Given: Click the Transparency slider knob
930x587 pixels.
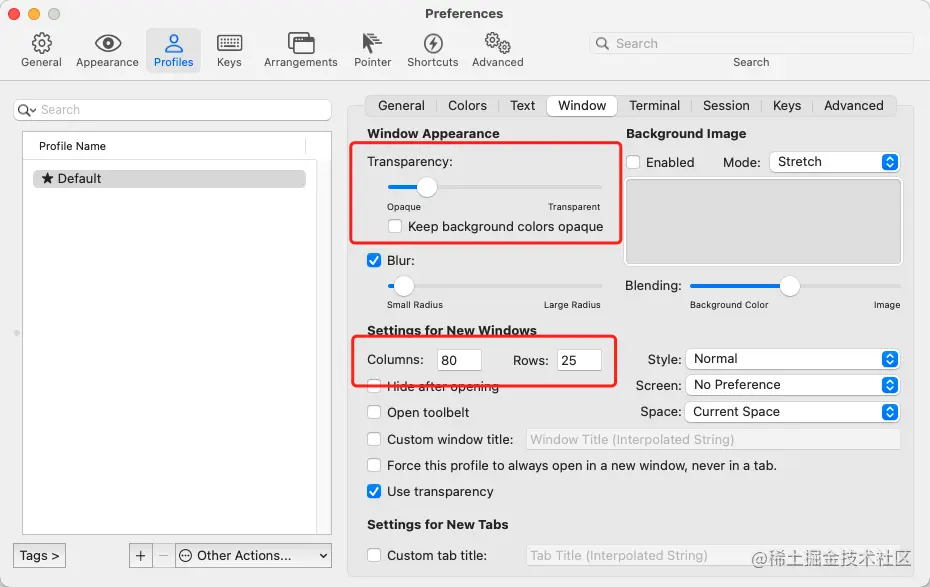Looking at the screenshot, I should click(426, 187).
